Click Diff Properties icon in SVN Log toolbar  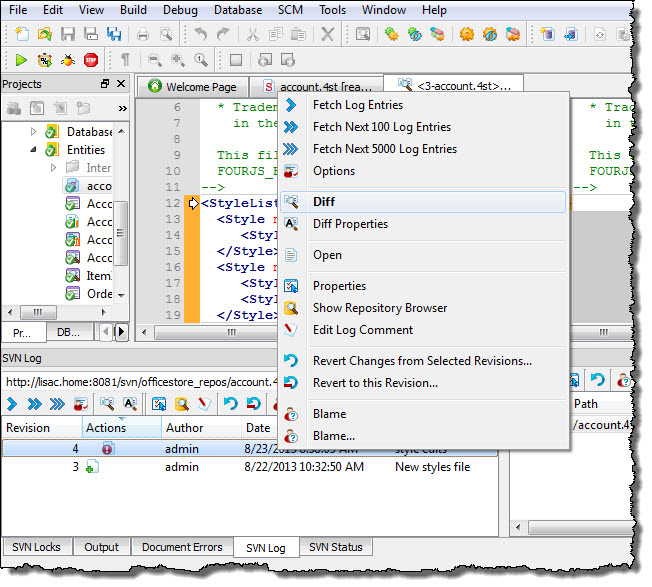130,404
